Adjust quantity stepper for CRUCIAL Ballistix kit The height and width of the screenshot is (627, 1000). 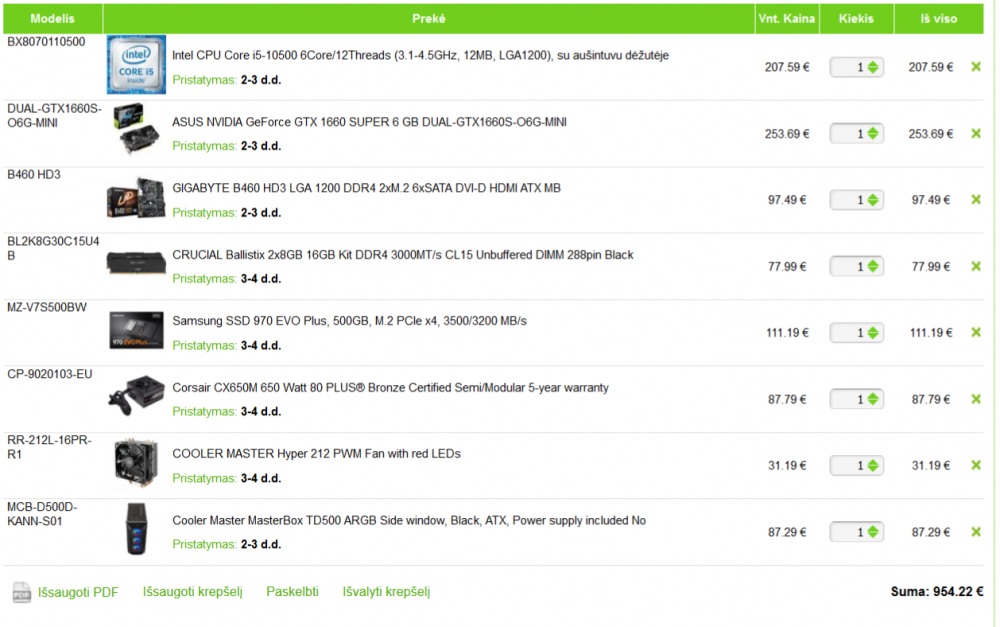[x=873, y=266]
